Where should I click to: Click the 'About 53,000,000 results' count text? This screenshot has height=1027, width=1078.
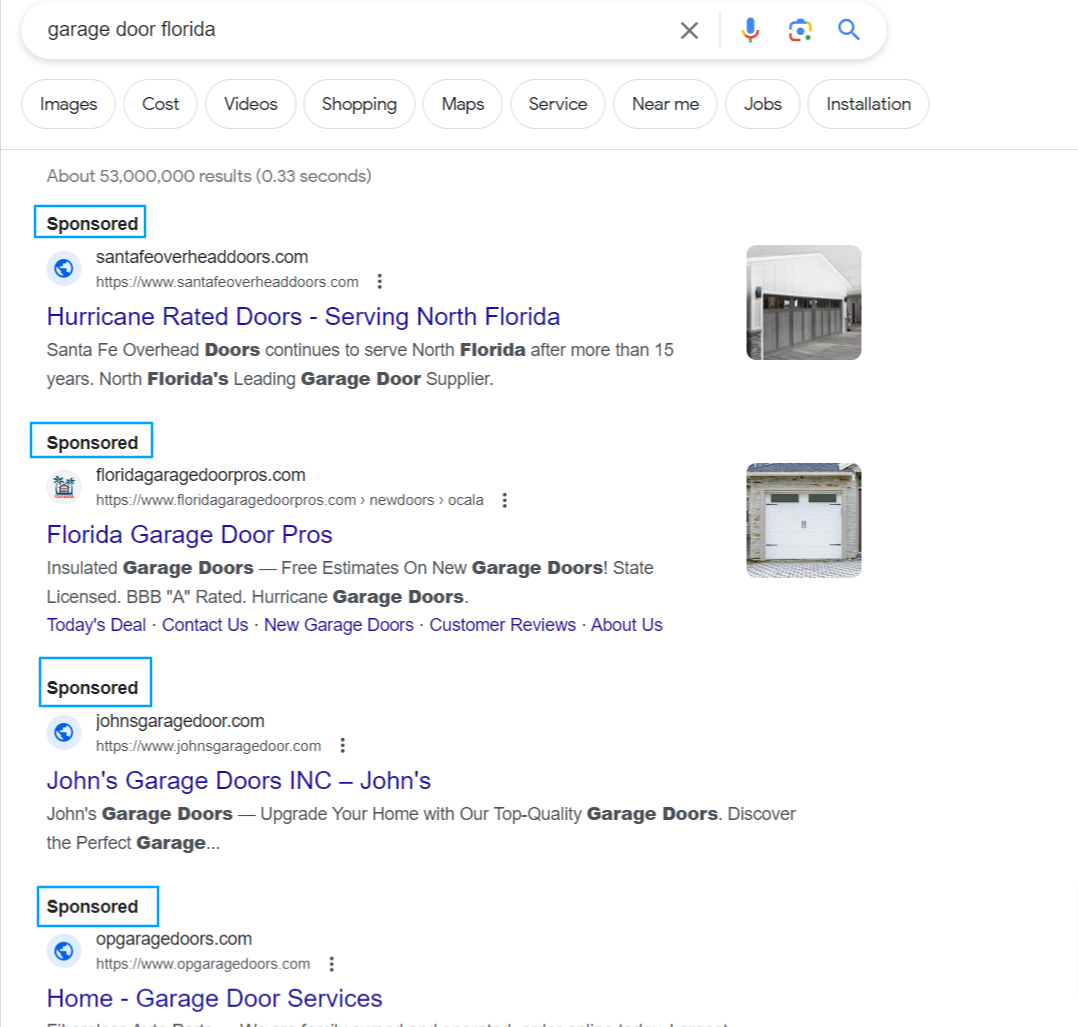coord(209,176)
